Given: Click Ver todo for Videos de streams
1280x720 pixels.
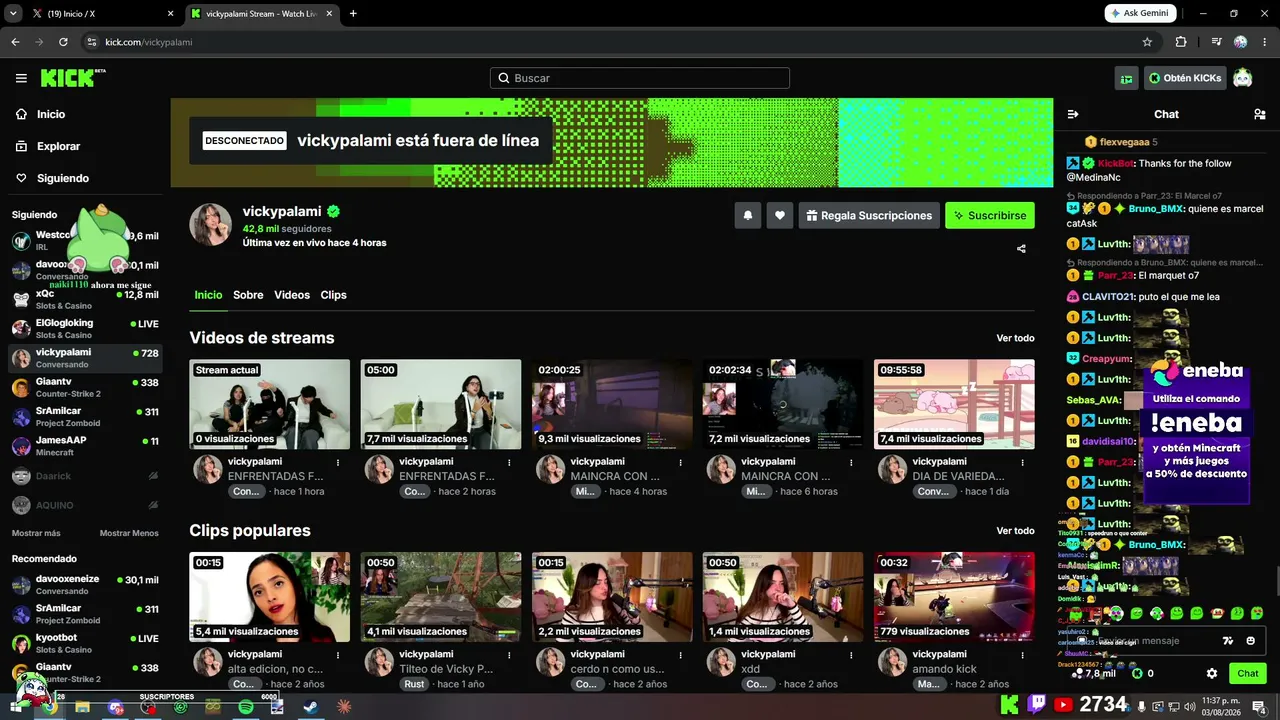Looking at the screenshot, I should pos(1015,338).
